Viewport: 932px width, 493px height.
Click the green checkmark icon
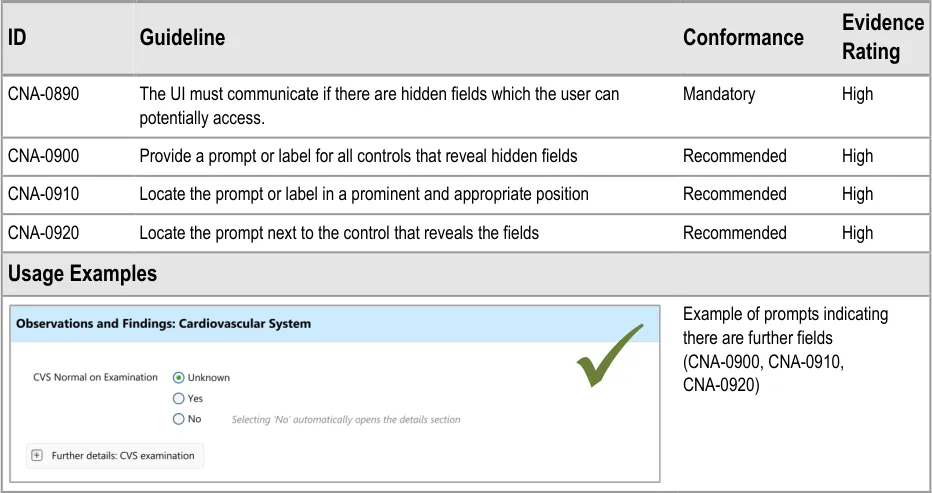point(608,357)
